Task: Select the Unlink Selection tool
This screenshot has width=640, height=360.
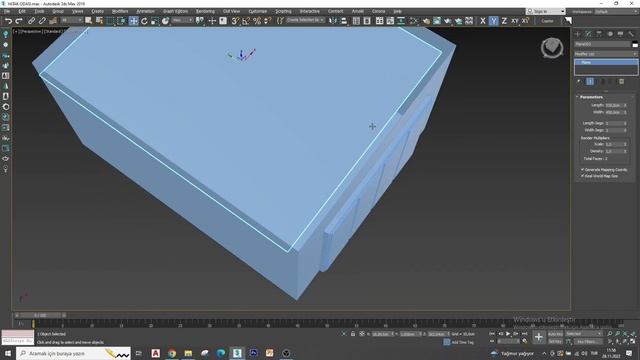Action: pyautogui.click(x=42, y=21)
